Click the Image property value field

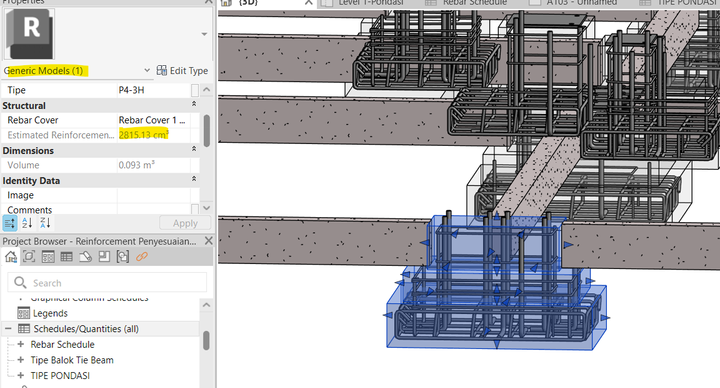(154, 195)
